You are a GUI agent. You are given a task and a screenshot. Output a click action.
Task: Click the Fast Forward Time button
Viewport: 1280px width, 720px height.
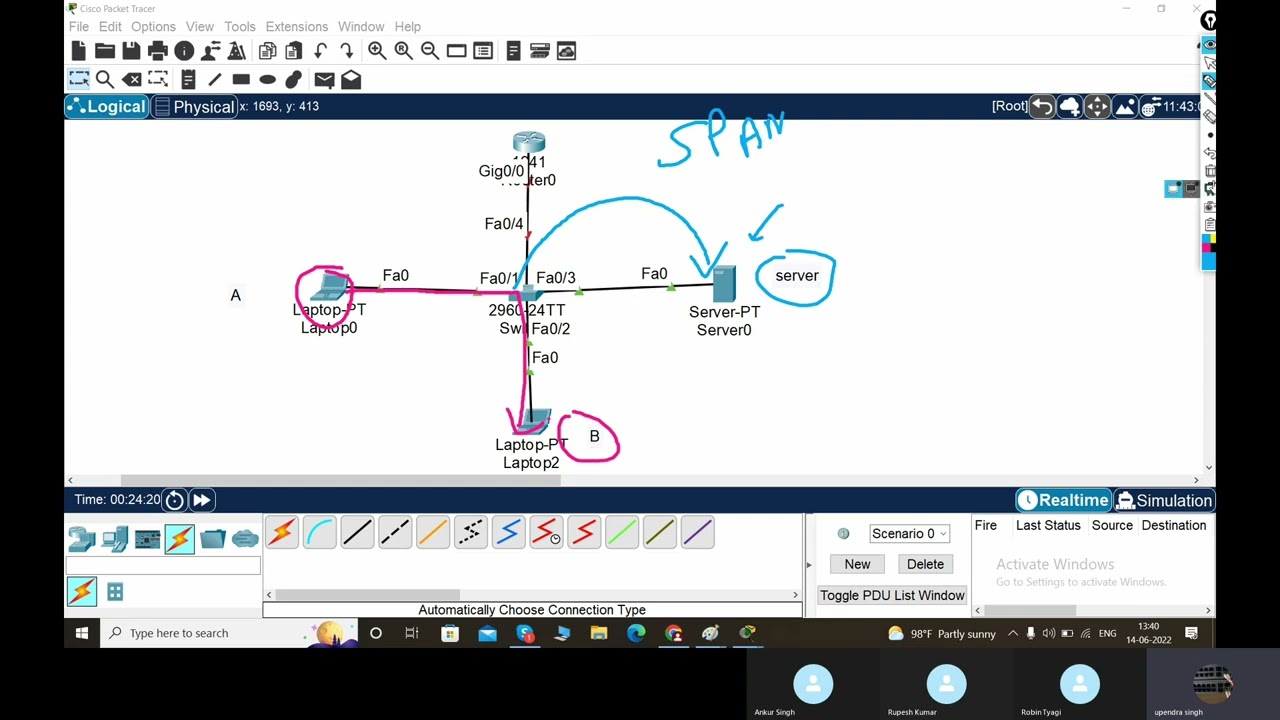click(201, 500)
